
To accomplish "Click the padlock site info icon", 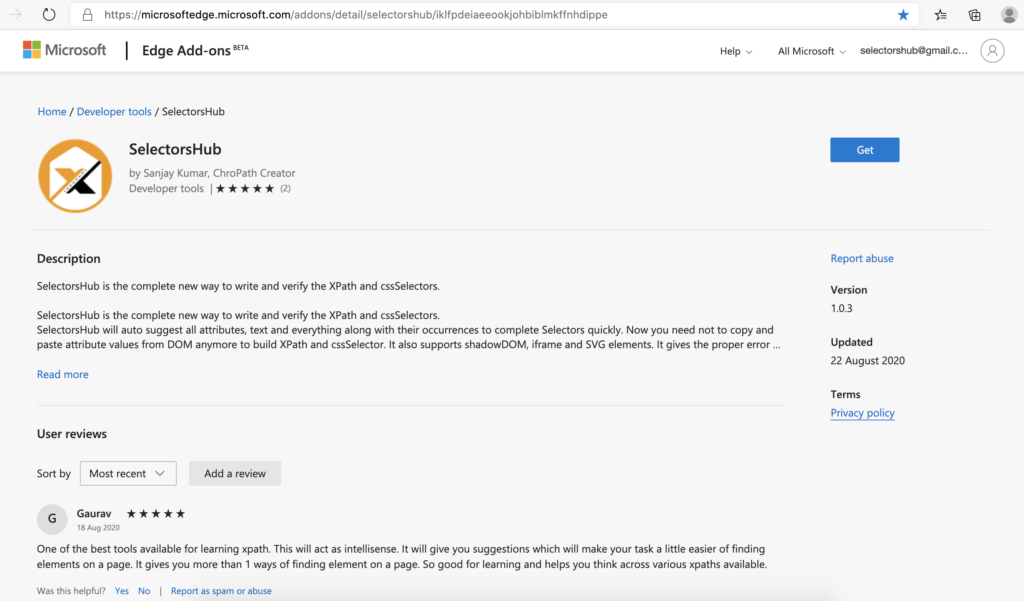I will pyautogui.click(x=87, y=14).
